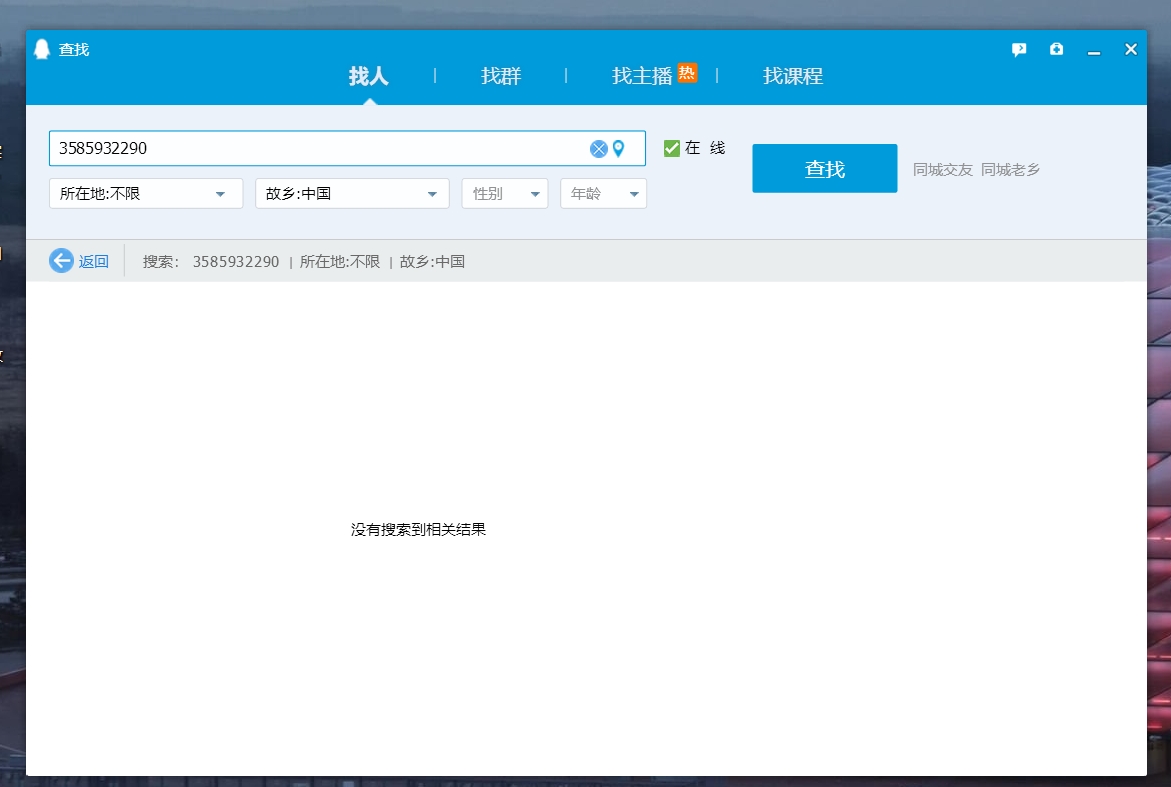Open the 同城老乡 link
This screenshot has height=787, width=1171.
(x=1010, y=170)
